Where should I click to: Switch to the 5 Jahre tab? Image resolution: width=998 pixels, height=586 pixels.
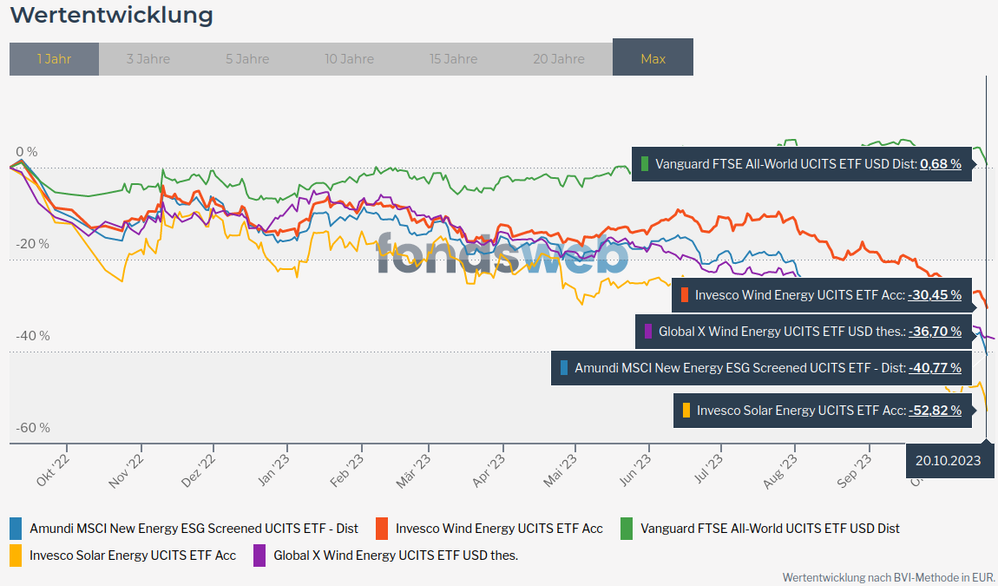[x=247, y=59]
